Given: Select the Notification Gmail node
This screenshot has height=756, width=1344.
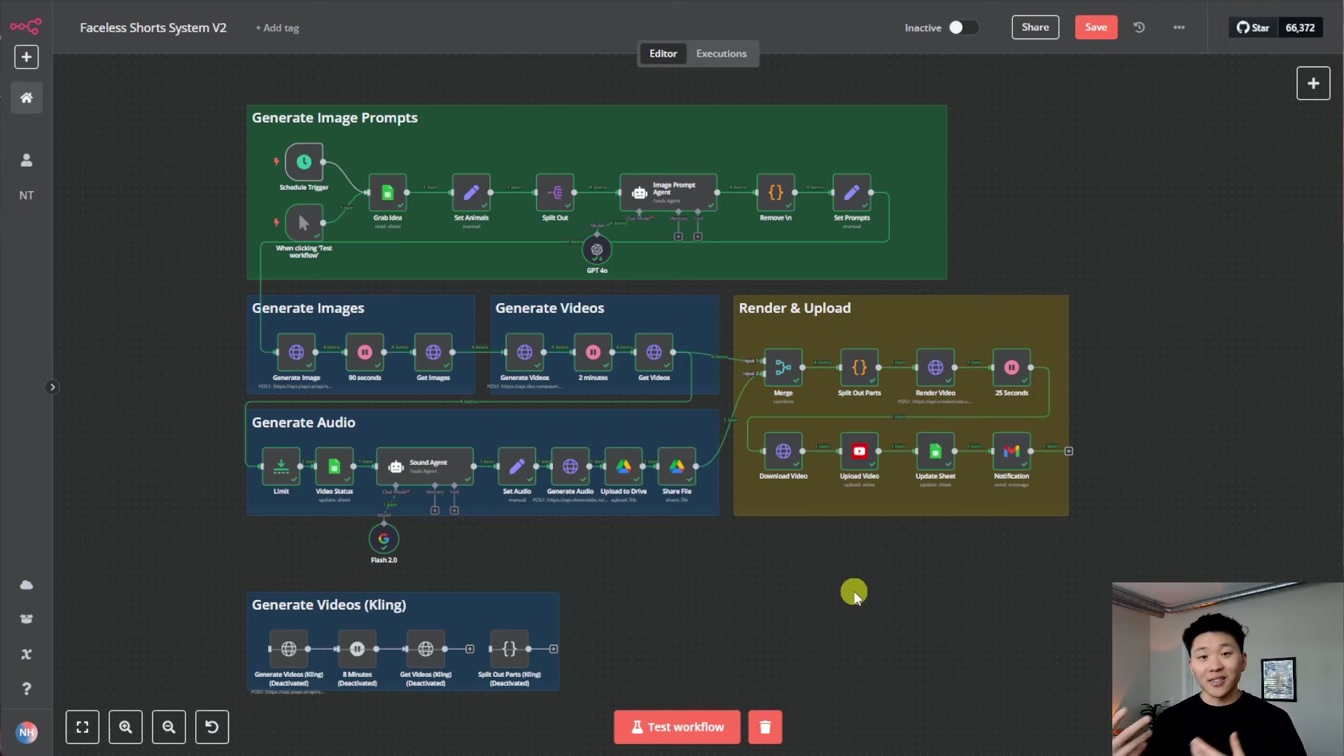Looking at the screenshot, I should (1011, 451).
